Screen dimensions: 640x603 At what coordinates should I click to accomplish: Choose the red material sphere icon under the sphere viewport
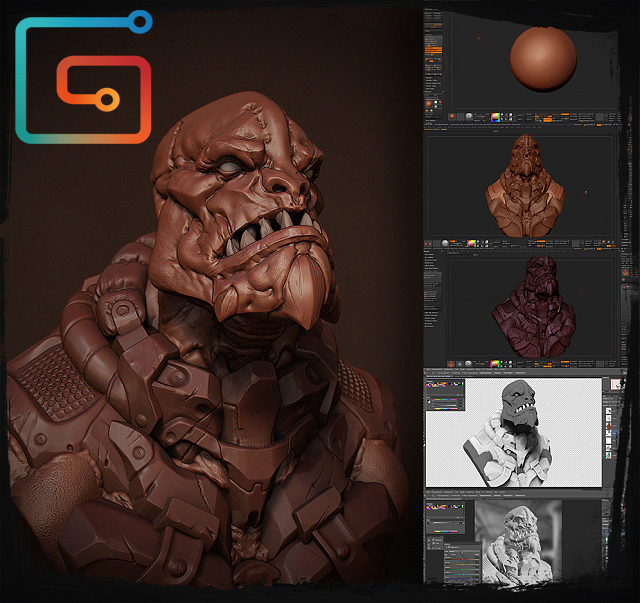click(x=452, y=116)
